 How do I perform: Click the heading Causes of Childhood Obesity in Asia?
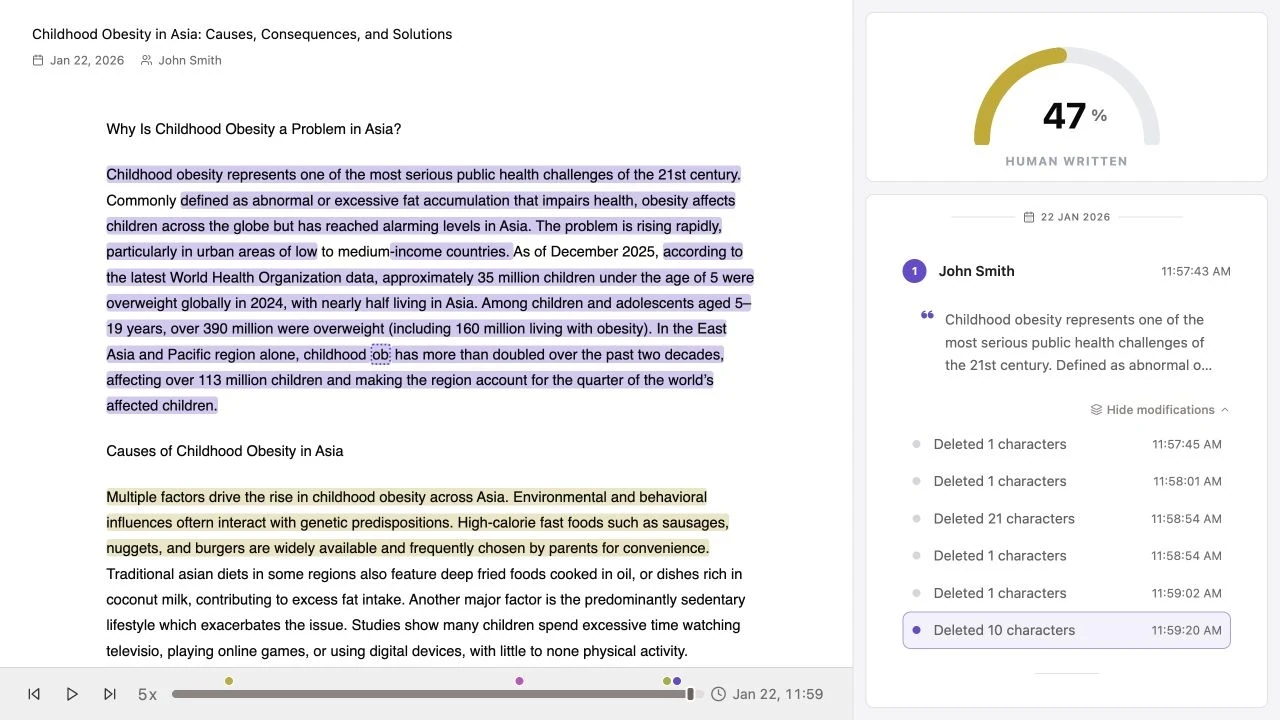point(225,451)
